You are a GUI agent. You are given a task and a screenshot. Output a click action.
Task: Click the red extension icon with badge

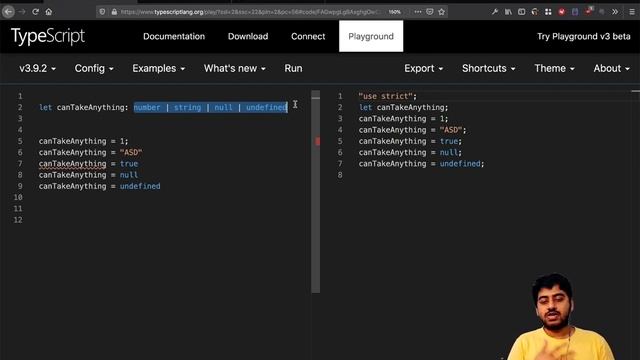point(588,11)
